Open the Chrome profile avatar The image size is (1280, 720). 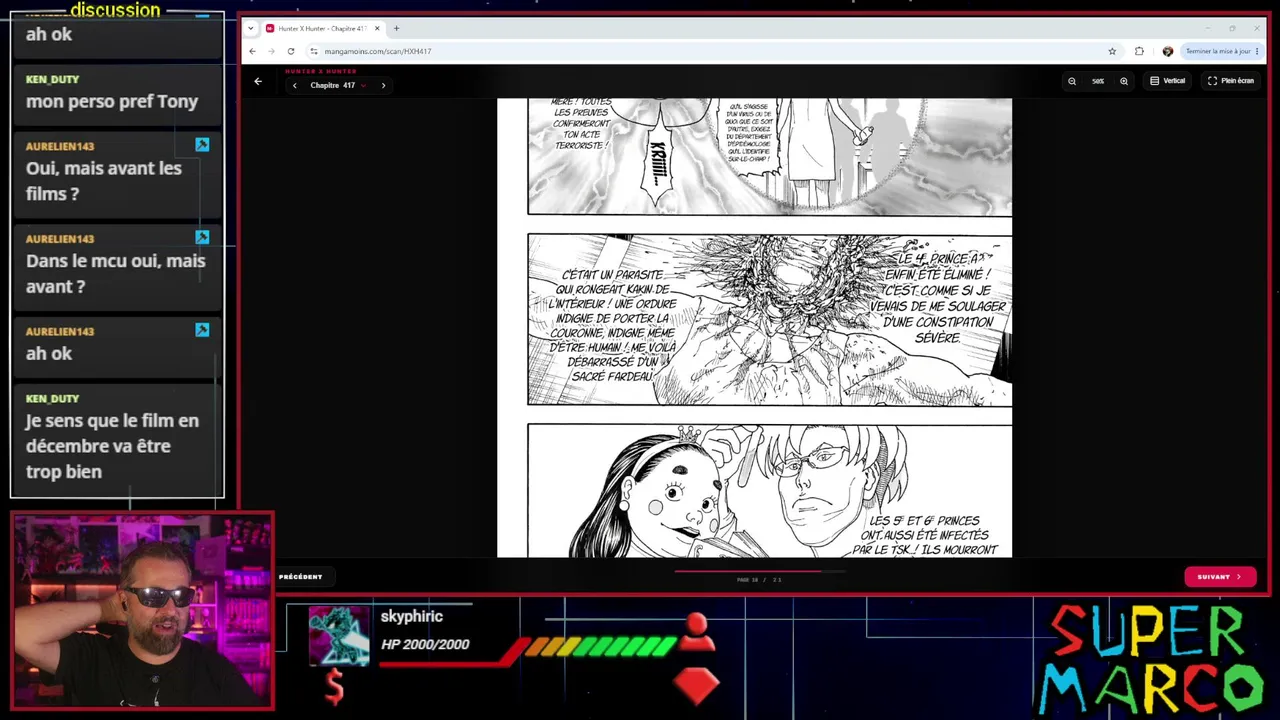1167,51
